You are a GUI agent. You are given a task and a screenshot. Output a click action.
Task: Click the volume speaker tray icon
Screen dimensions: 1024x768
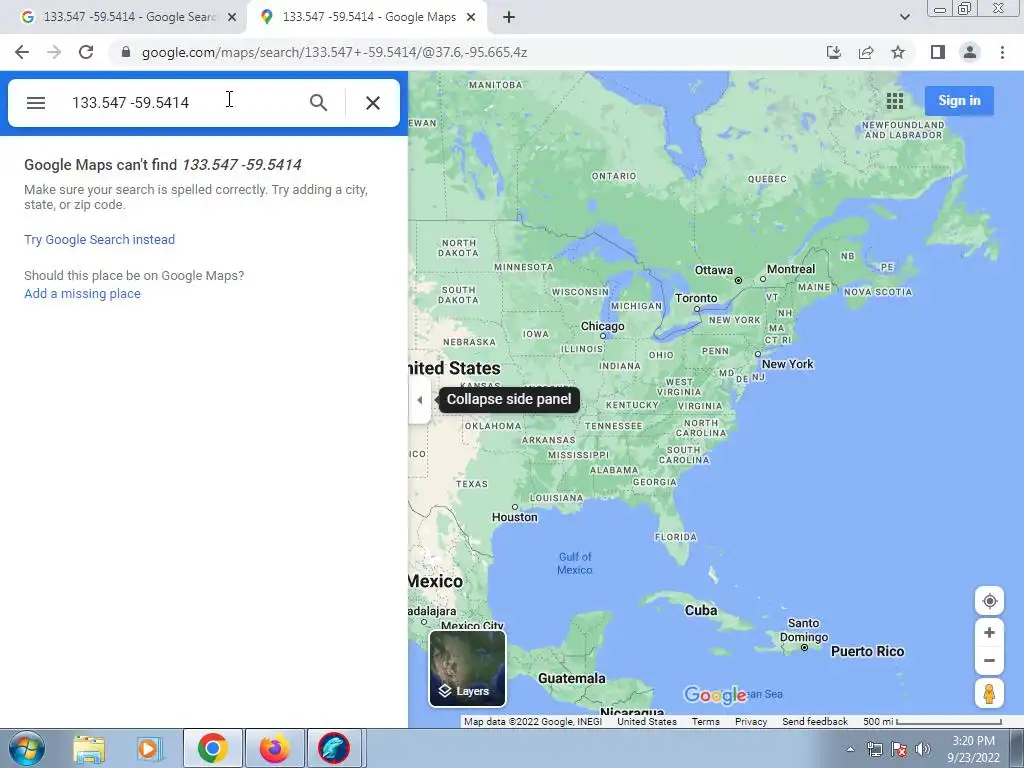pyautogui.click(x=923, y=749)
